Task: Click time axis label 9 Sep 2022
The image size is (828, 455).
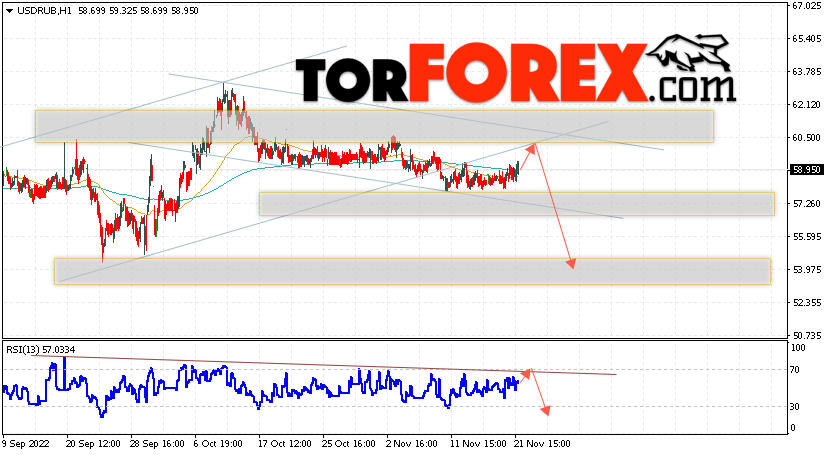Action: [26, 444]
